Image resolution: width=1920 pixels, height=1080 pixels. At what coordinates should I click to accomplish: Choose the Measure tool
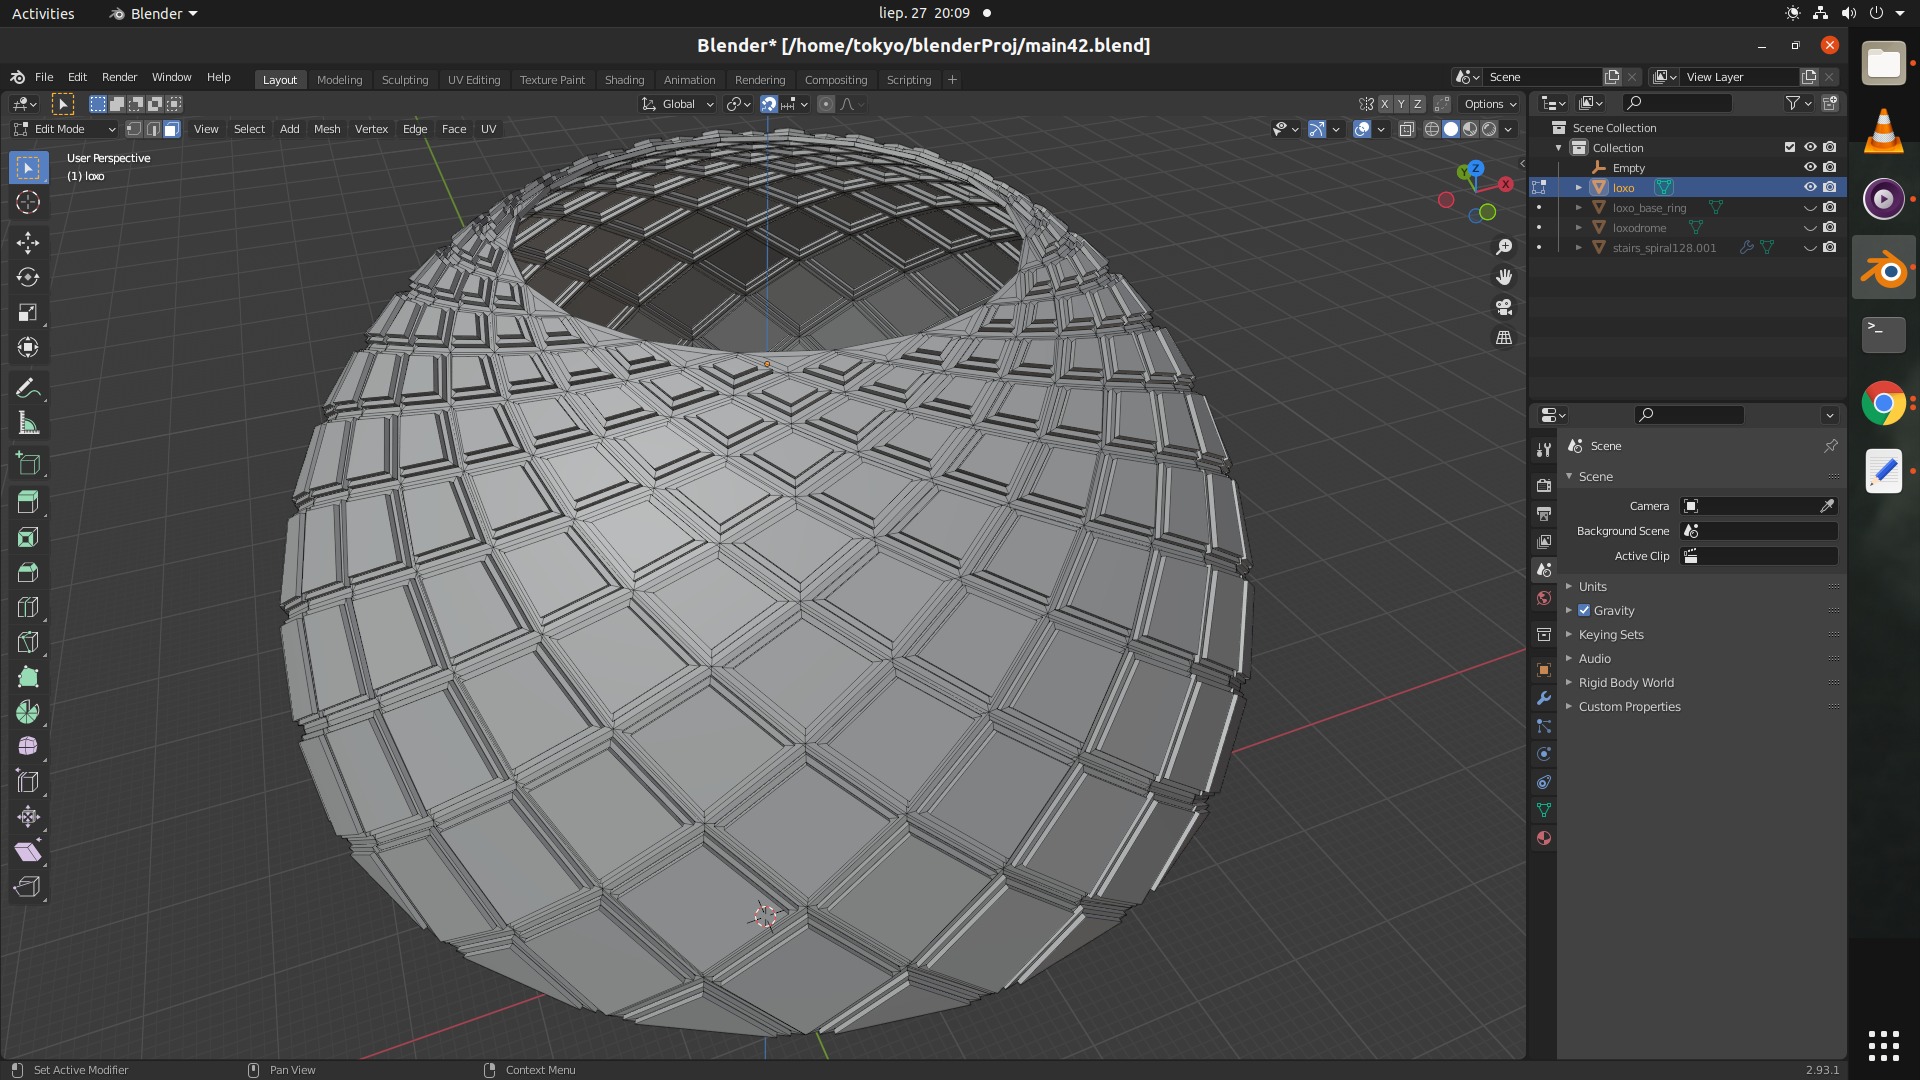point(28,424)
